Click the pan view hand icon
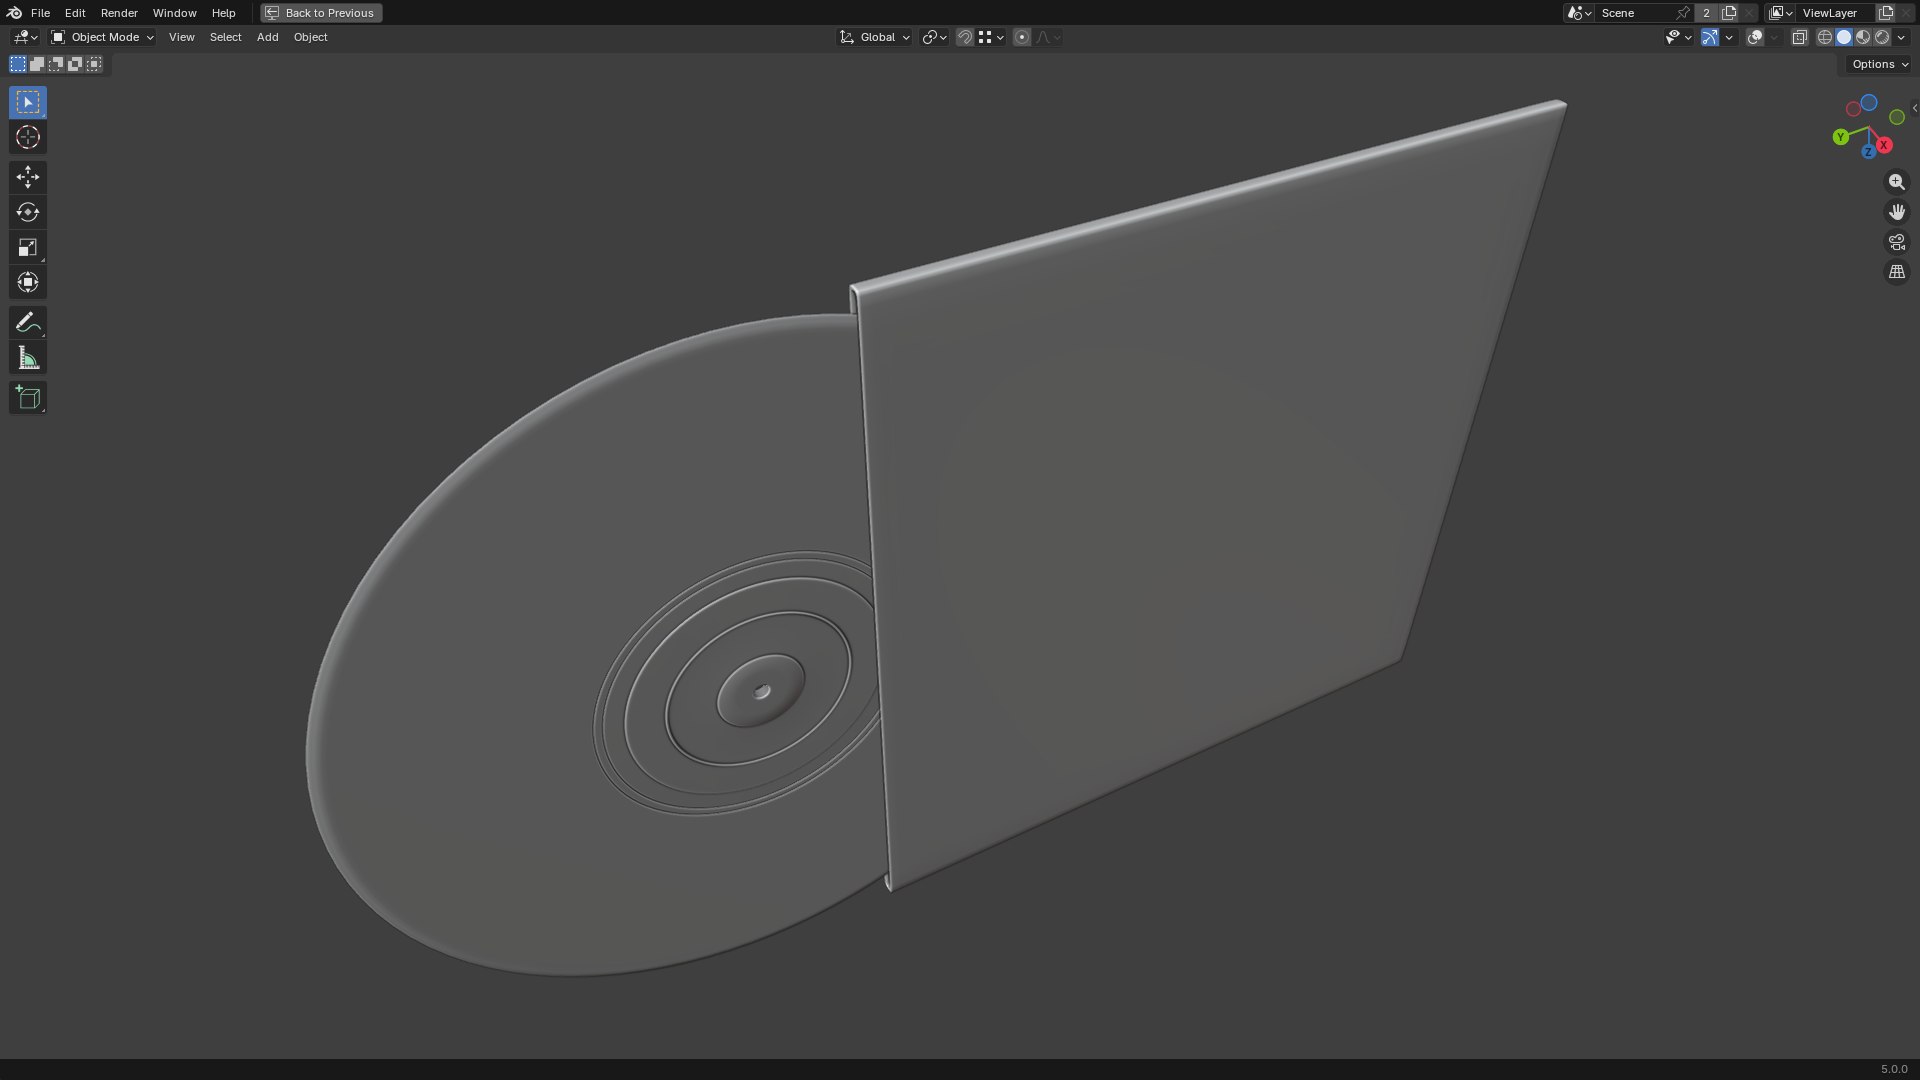The height and width of the screenshot is (1080, 1920). 1896,212
